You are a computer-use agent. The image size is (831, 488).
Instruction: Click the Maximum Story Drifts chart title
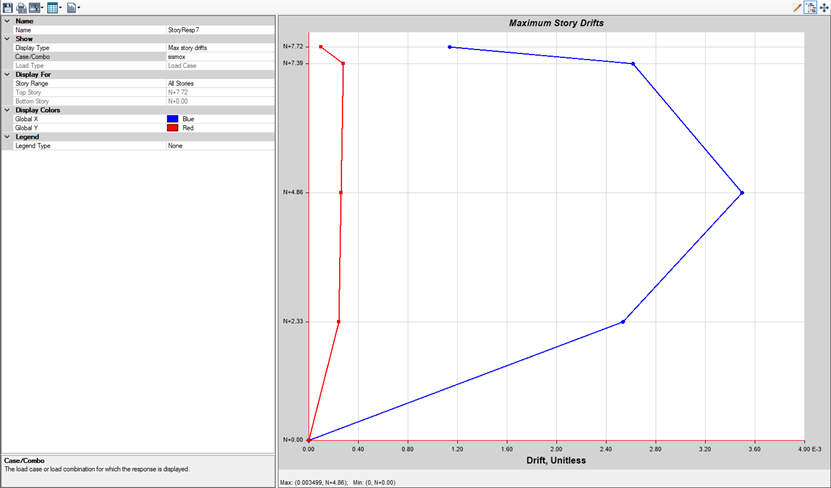pos(556,23)
